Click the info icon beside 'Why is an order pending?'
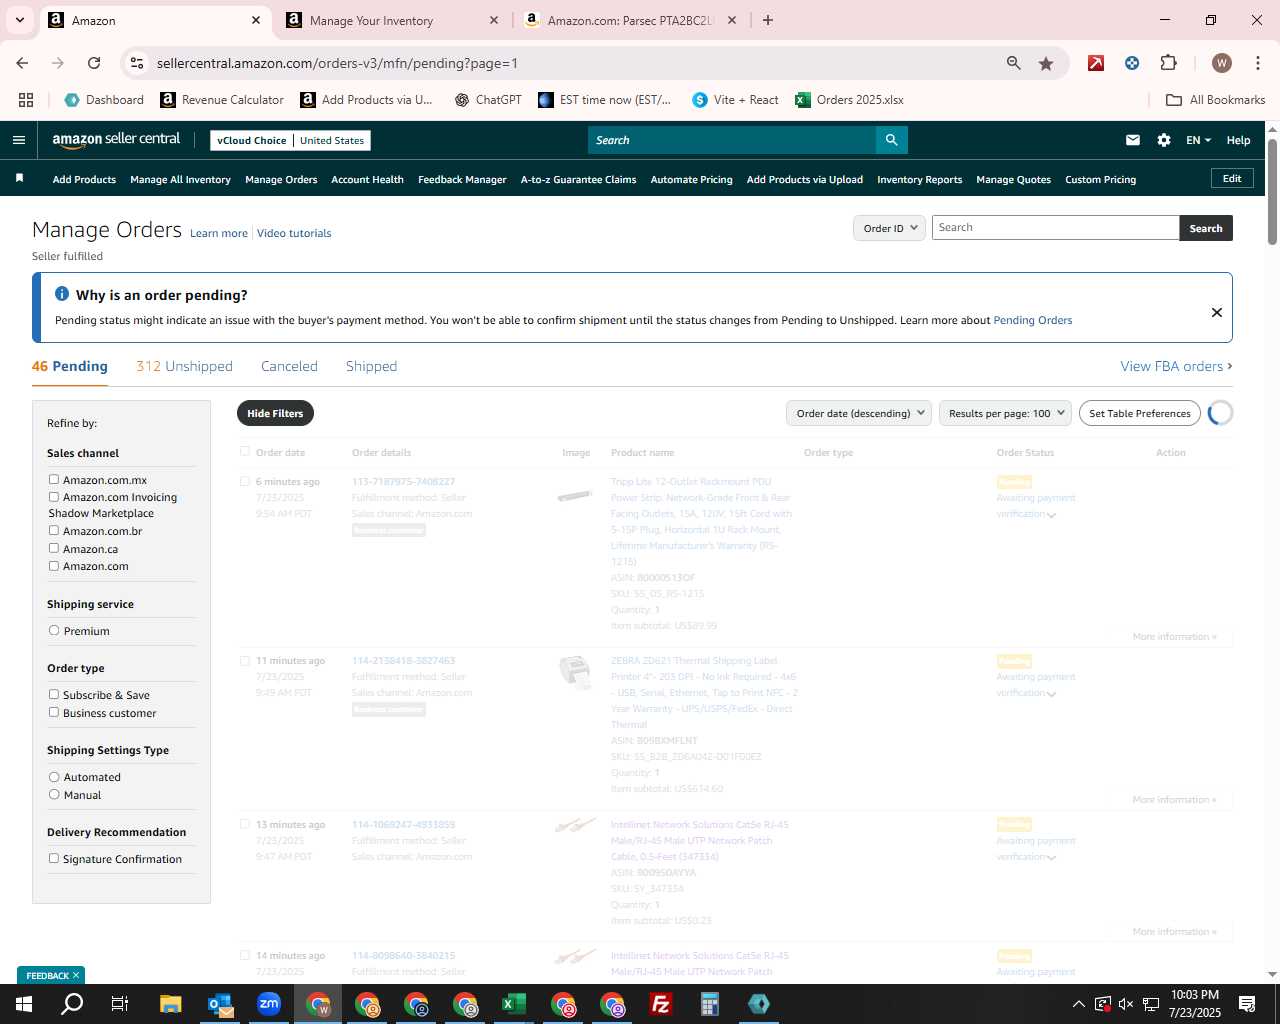 pyautogui.click(x=62, y=294)
